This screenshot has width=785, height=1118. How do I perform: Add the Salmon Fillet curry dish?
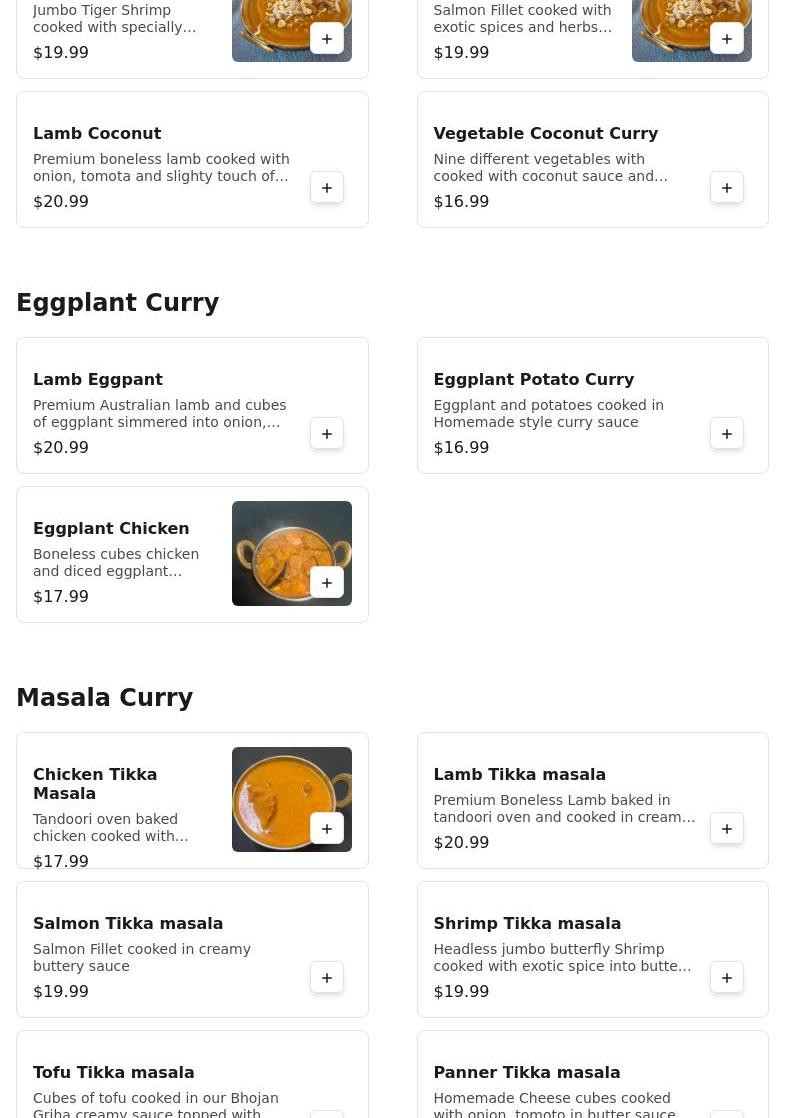click(727, 39)
